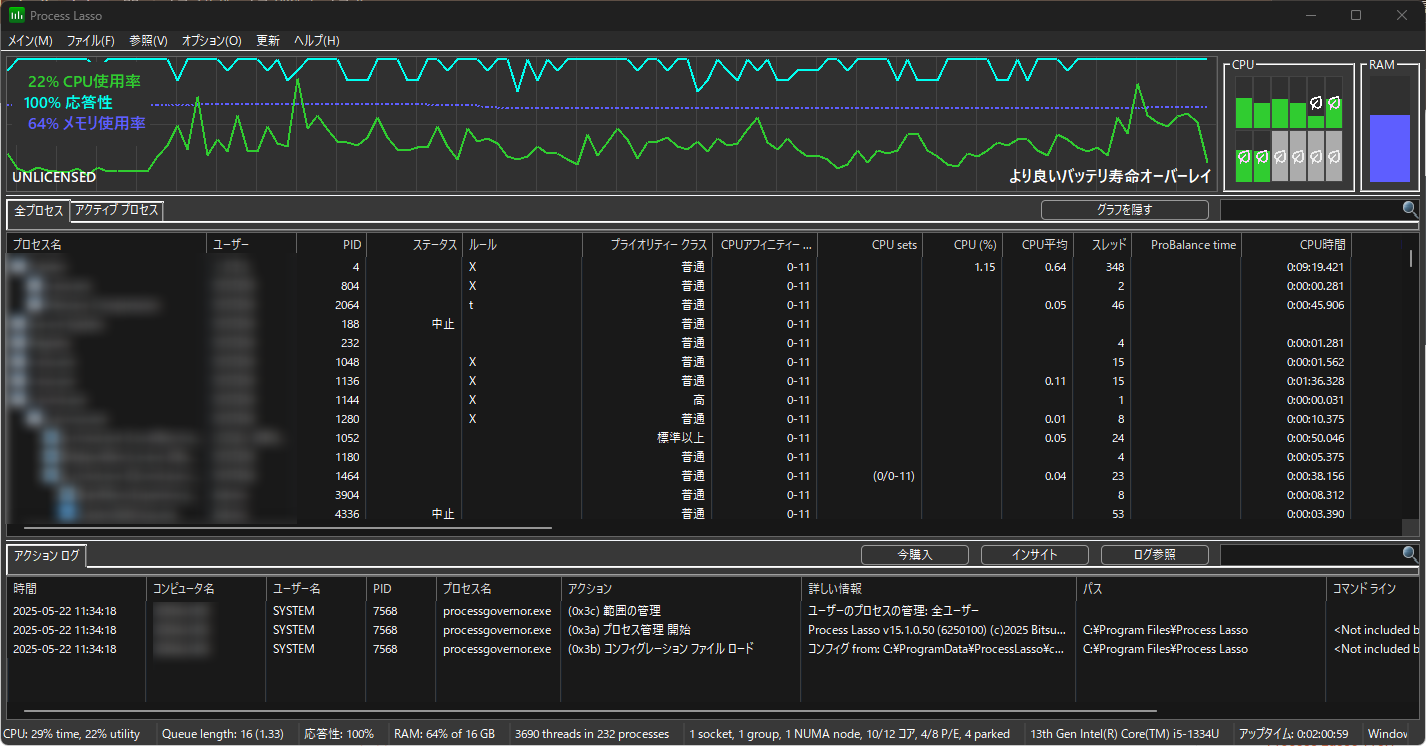Open the オプション(O) menu
This screenshot has width=1426, height=746.
point(211,41)
